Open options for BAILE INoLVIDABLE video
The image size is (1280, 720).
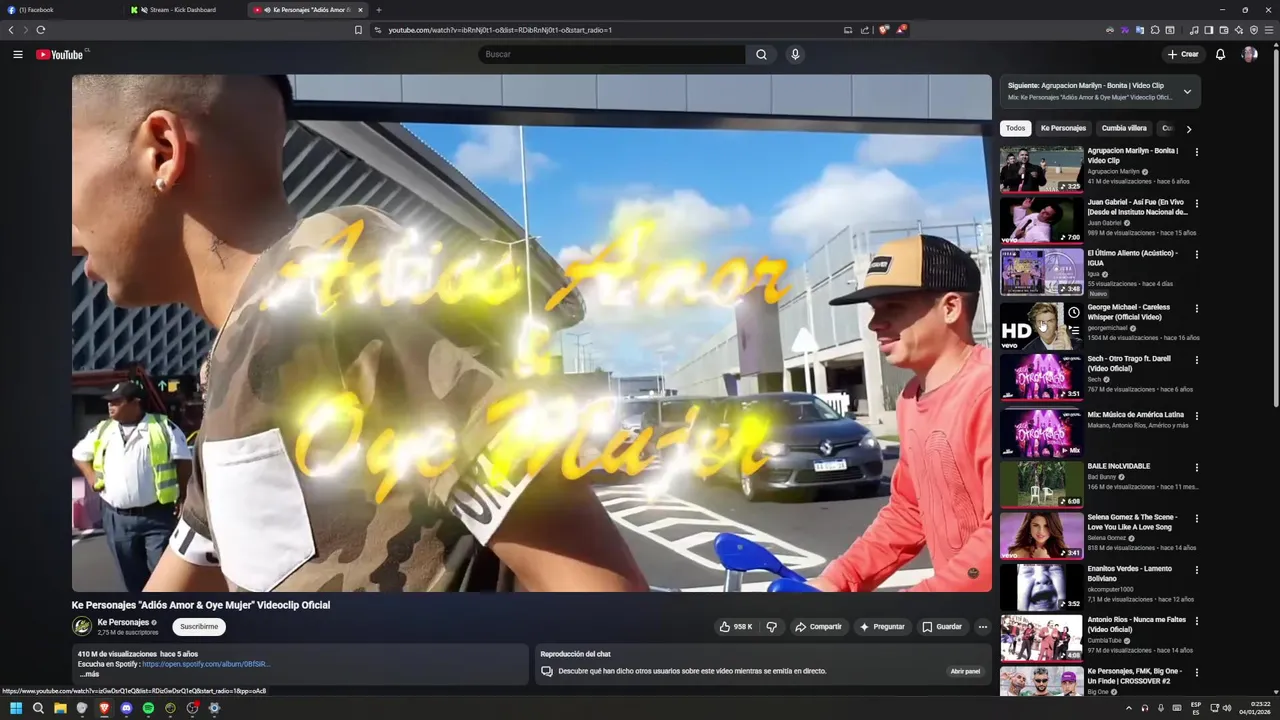tap(1196, 467)
